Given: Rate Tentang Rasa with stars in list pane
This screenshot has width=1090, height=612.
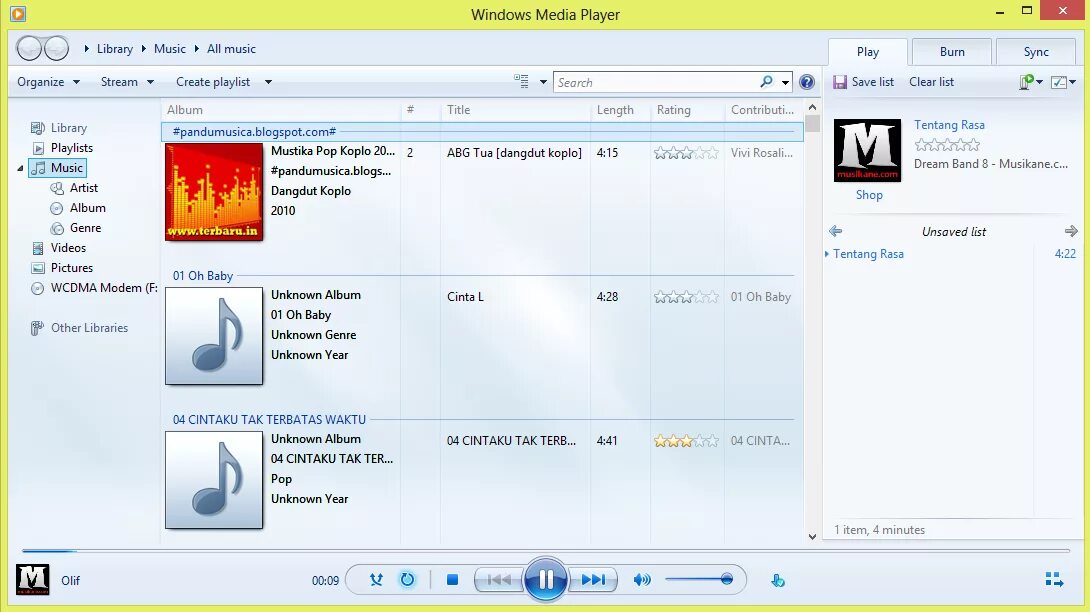Looking at the screenshot, I should (x=947, y=145).
